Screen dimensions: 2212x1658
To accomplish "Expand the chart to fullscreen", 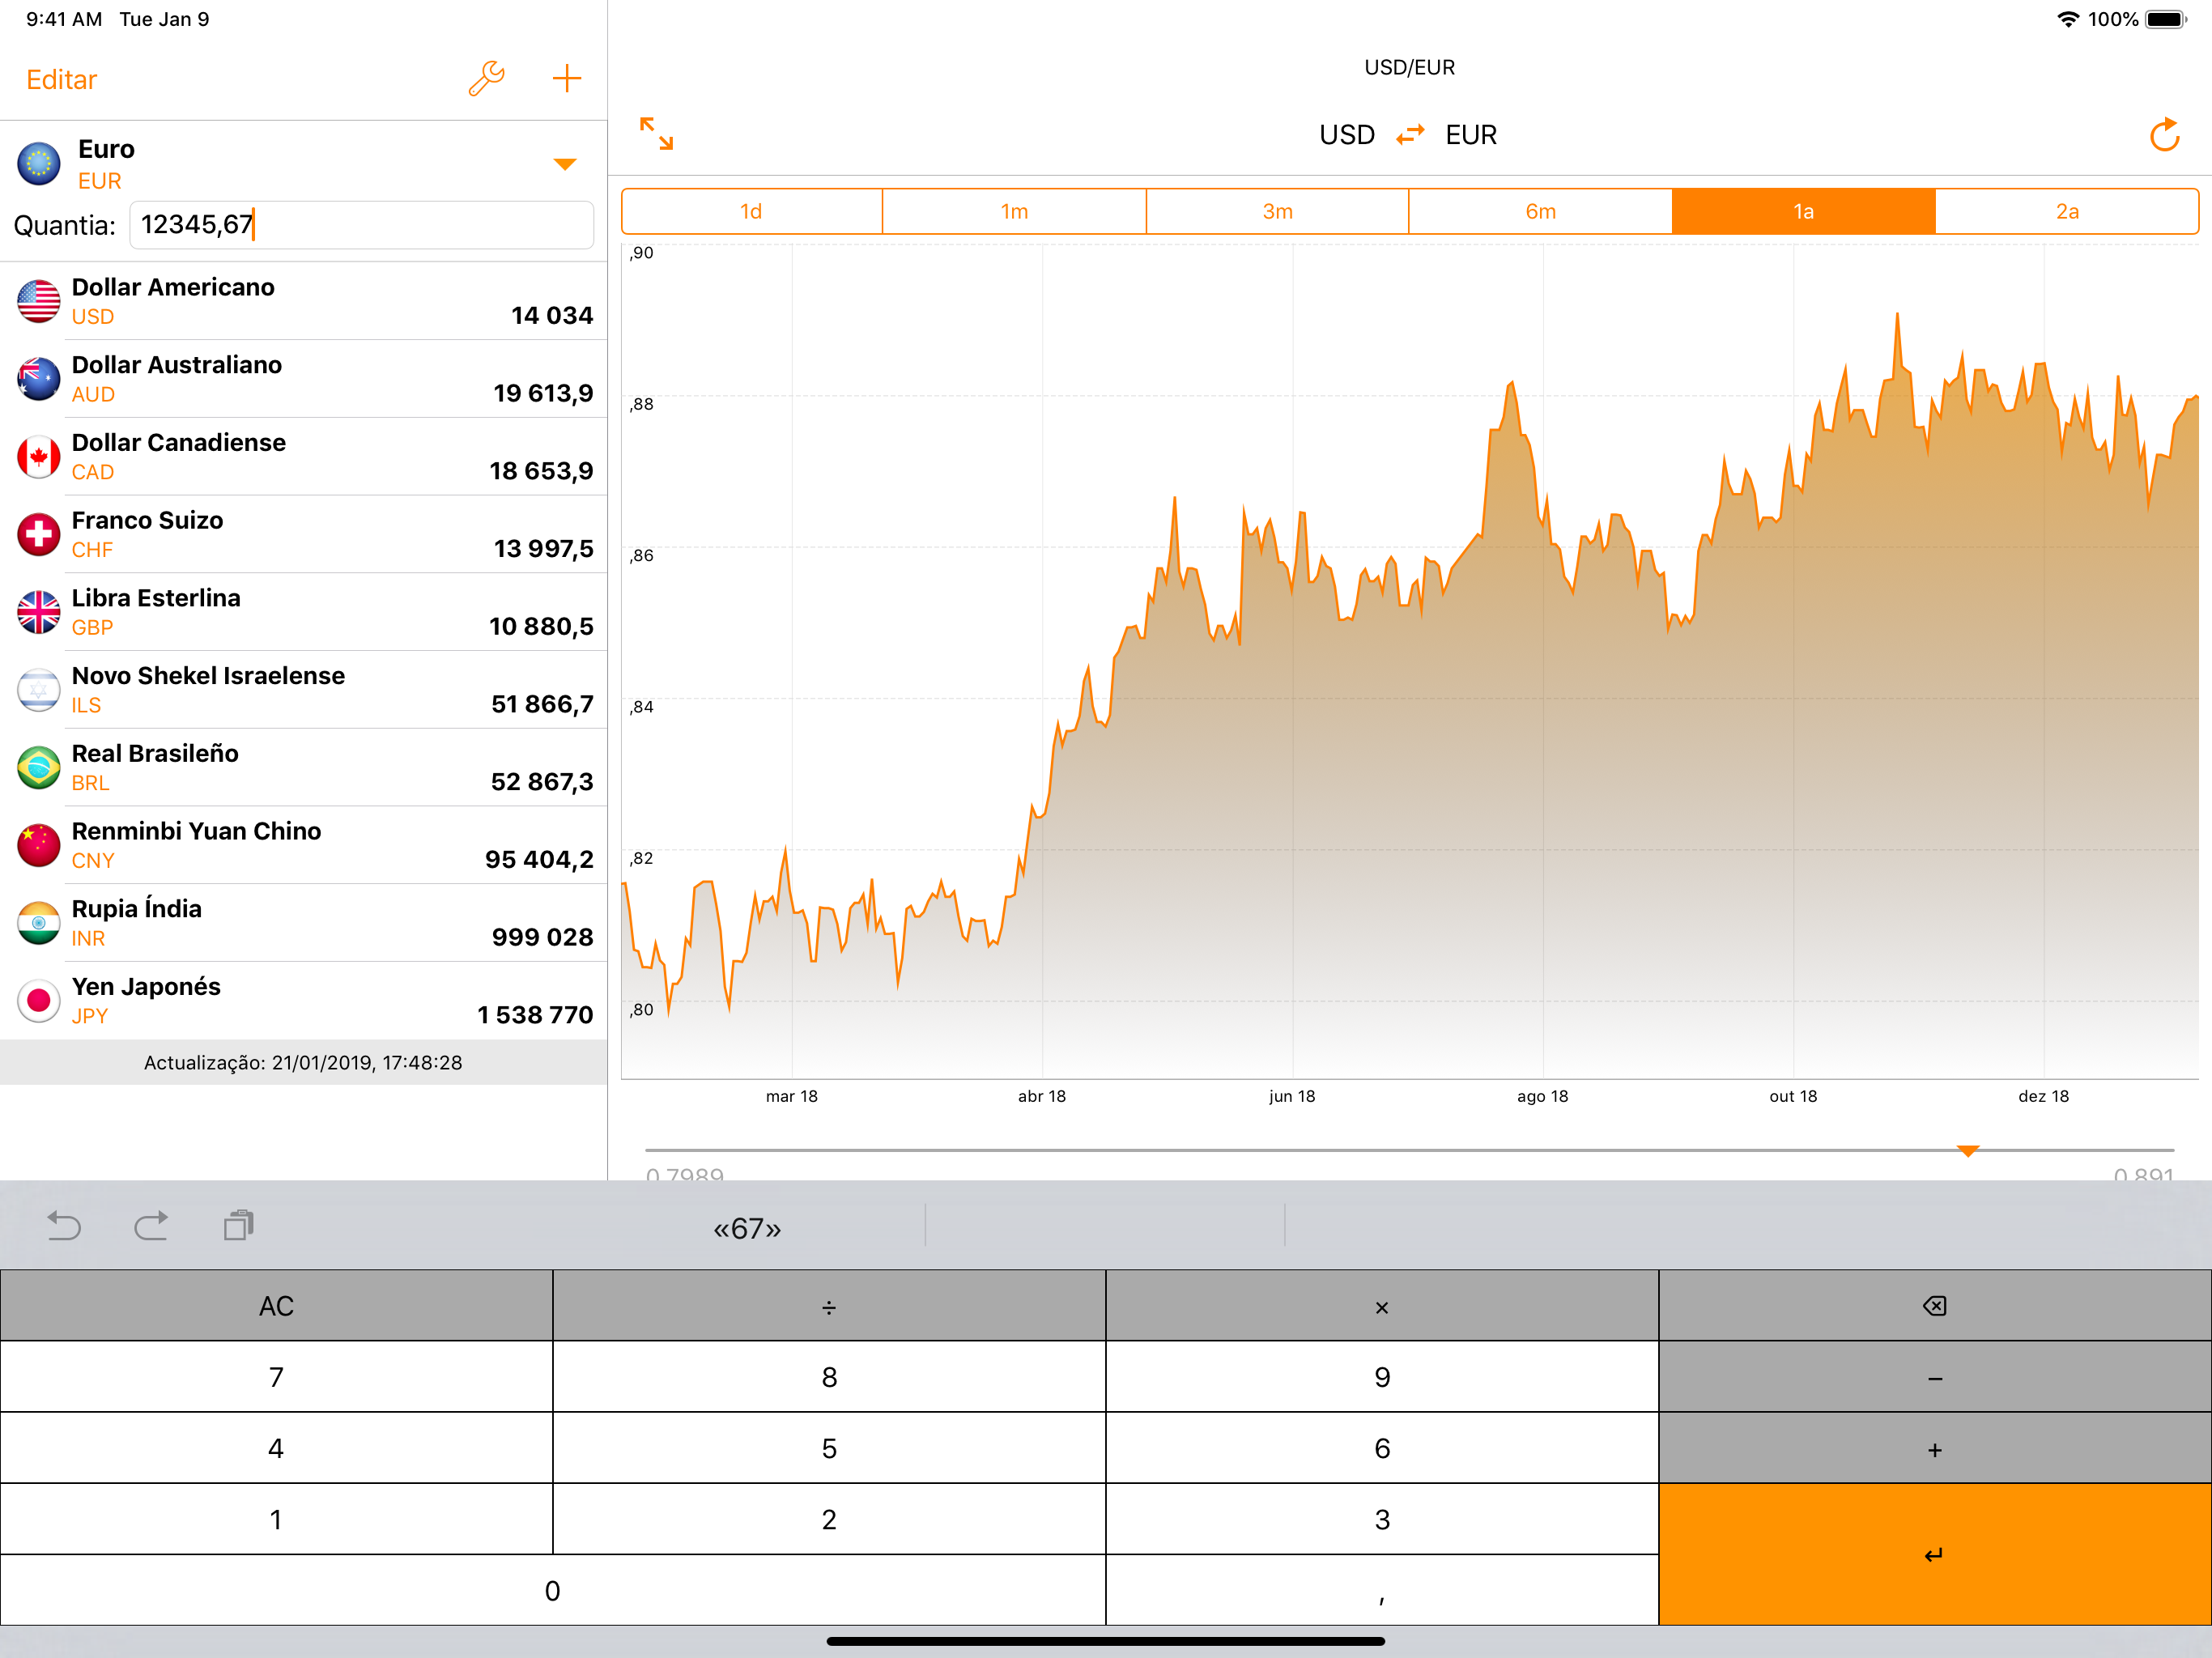I will 656,133.
